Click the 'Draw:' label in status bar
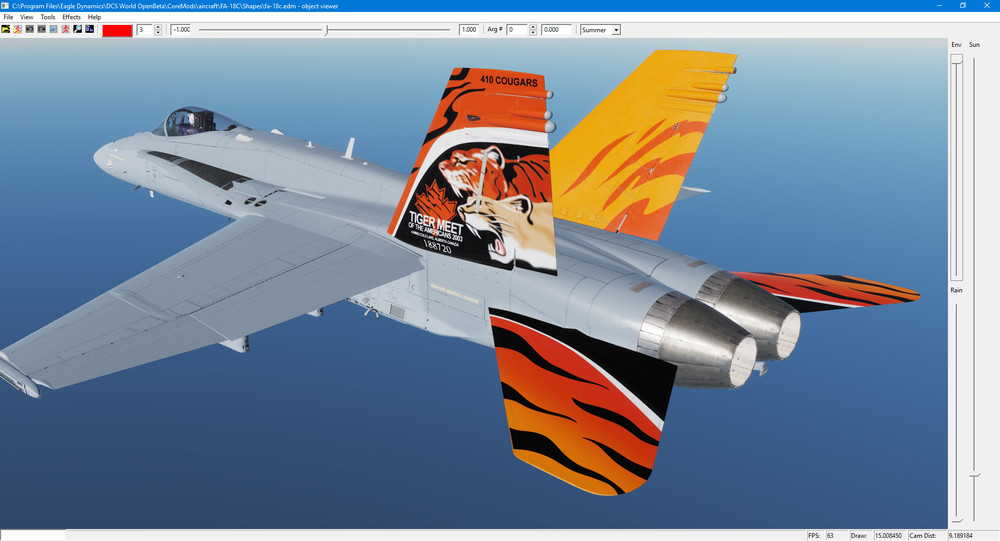Screen dimensions: 1000x541 coord(858,535)
